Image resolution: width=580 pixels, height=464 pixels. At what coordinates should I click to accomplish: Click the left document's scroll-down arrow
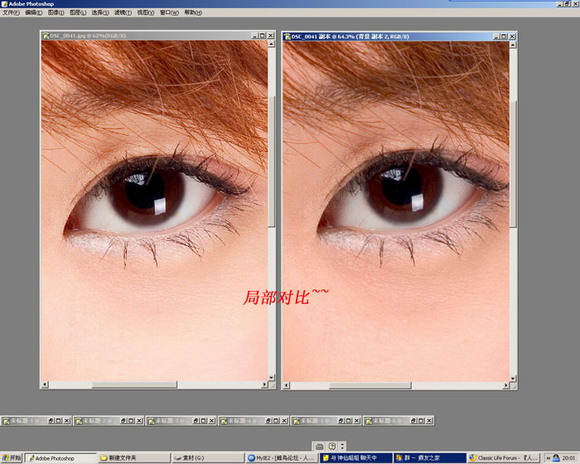point(271,378)
